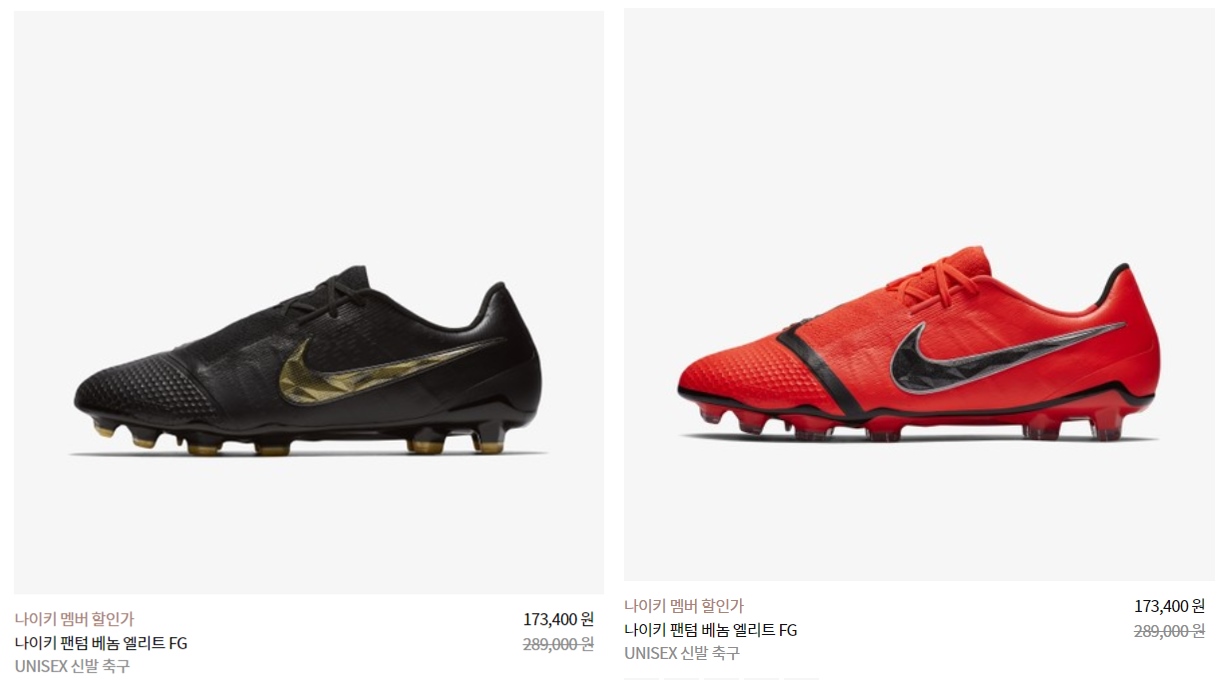Select the left 나이키 멤버 할인가 label
This screenshot has width=1224, height=680.
74,619
